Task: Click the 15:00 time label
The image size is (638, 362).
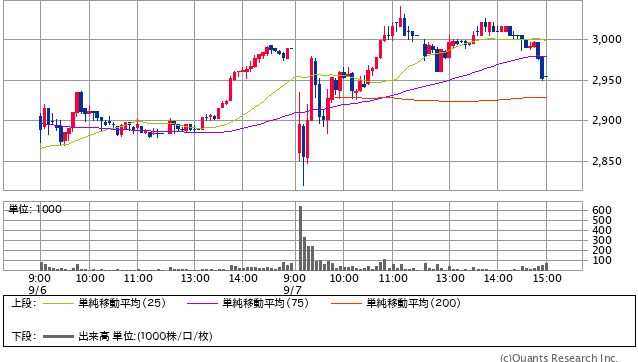Action: (x=547, y=279)
